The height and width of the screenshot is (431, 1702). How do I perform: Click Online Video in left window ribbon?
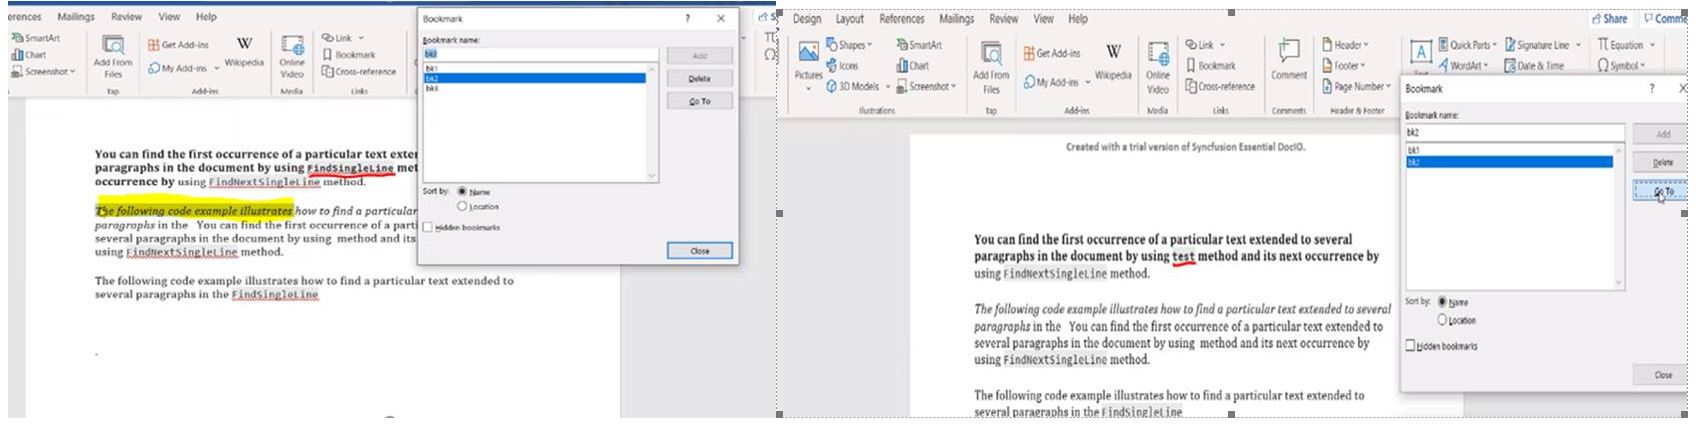point(292,55)
